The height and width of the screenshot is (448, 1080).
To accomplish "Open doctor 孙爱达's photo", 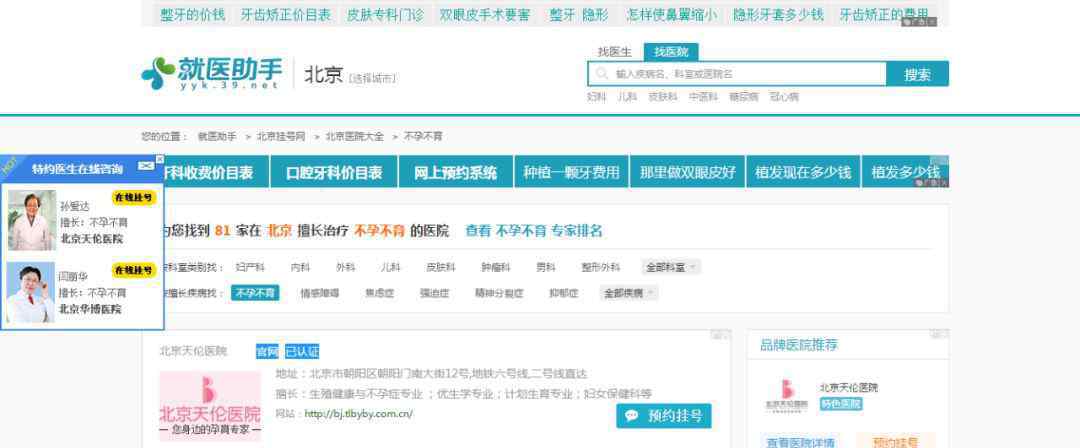I will pos(32,220).
